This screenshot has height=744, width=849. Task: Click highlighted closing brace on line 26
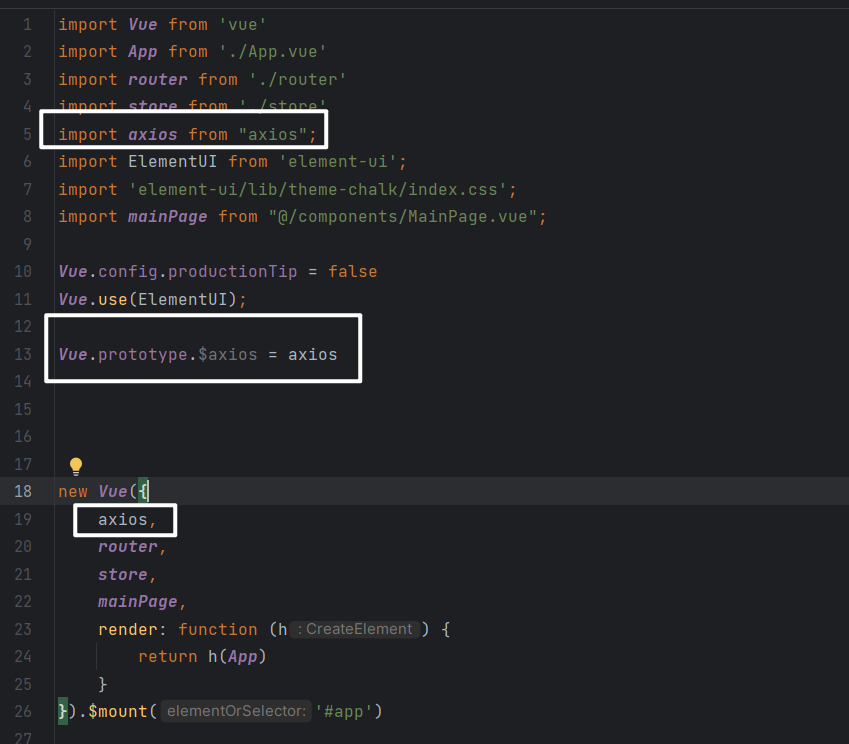63,712
